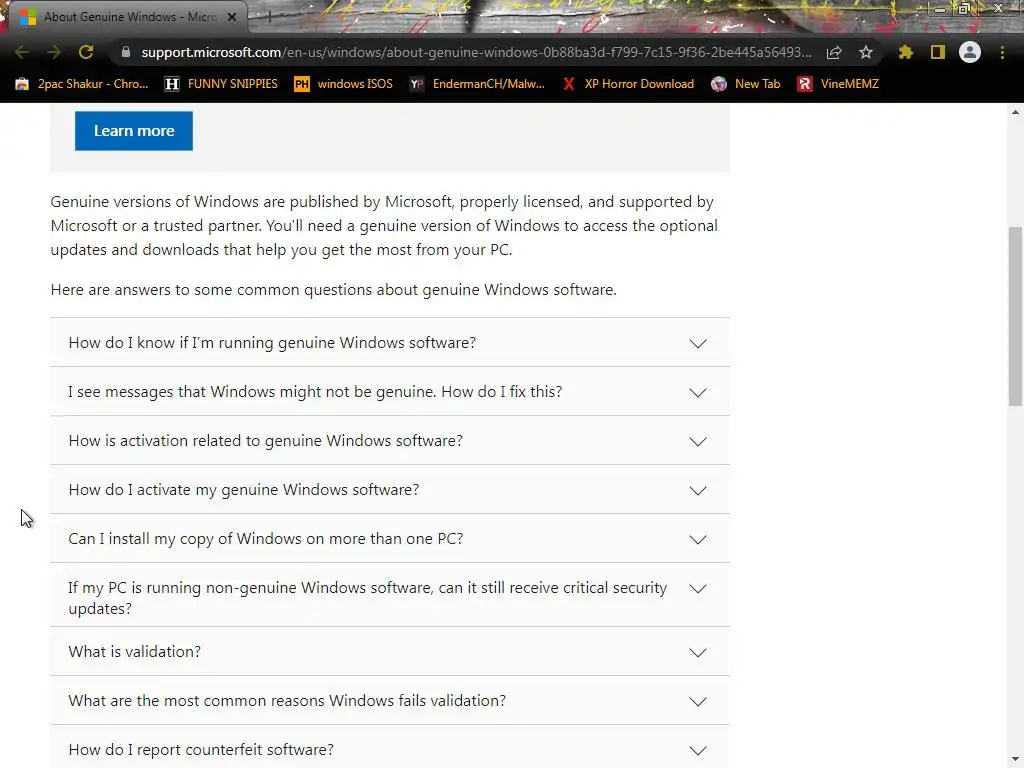Expand chevron for running genuine Windows question
The image size is (1024, 768).
698,344
